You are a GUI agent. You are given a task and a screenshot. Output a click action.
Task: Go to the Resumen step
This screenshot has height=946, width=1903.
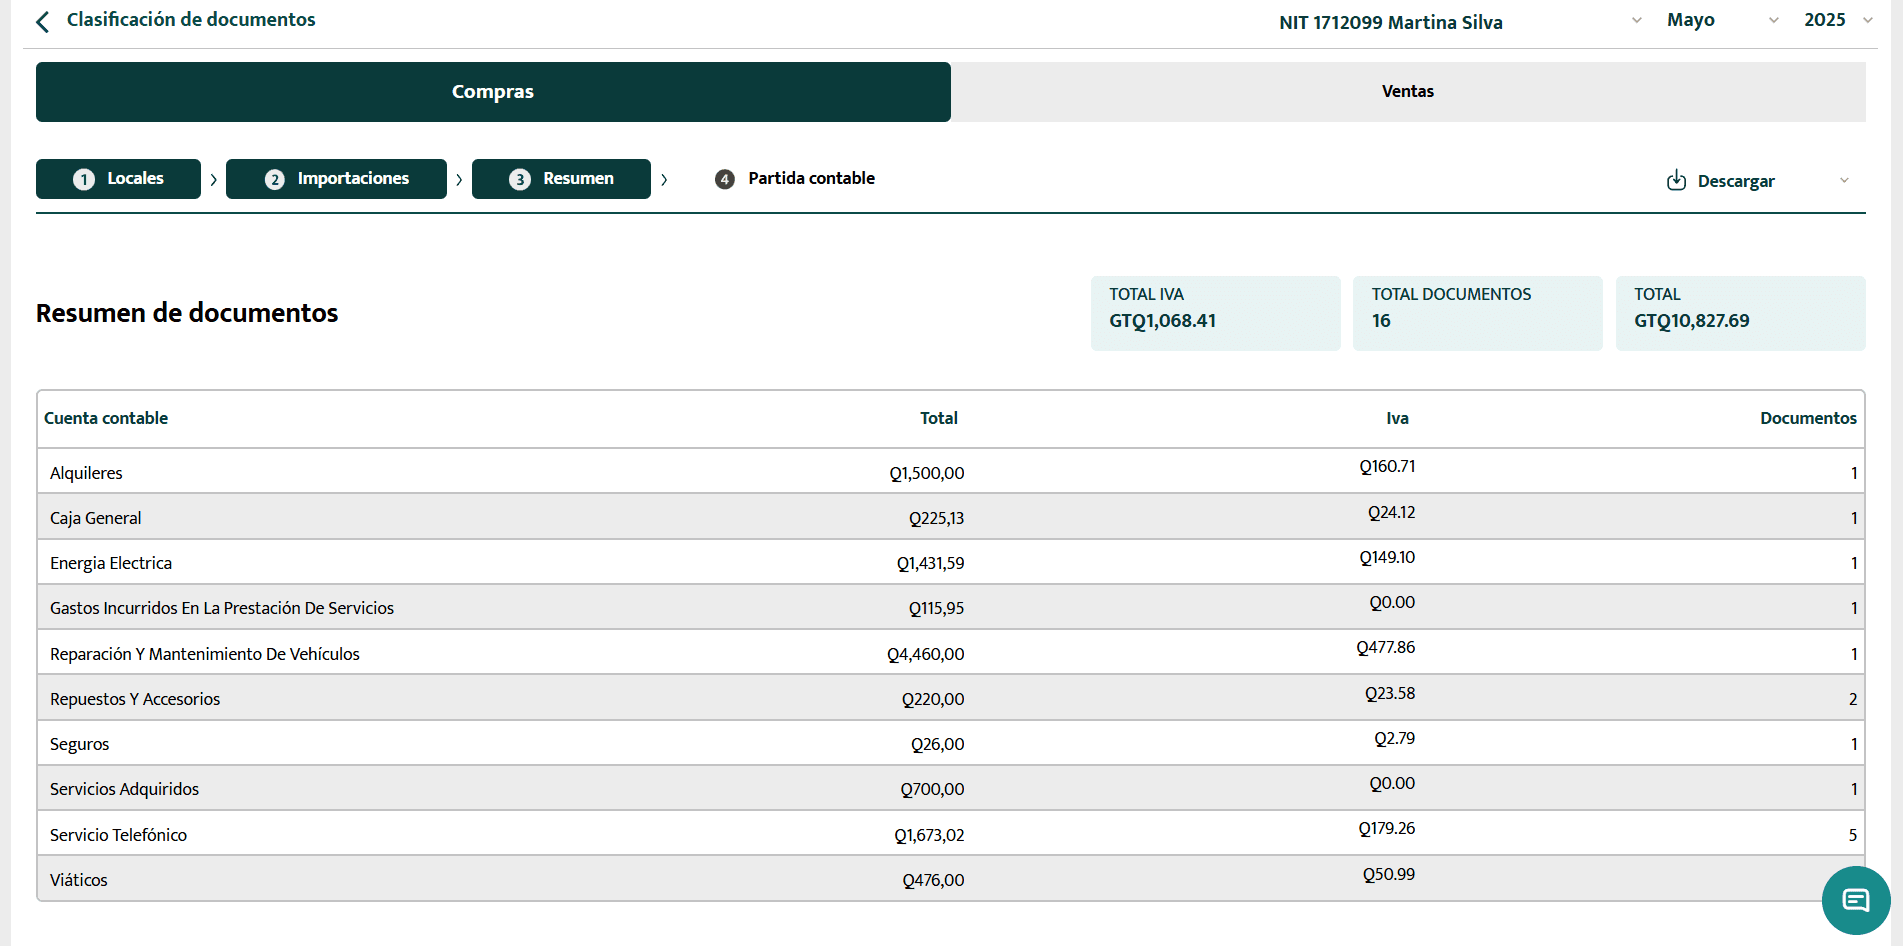pyautogui.click(x=561, y=179)
